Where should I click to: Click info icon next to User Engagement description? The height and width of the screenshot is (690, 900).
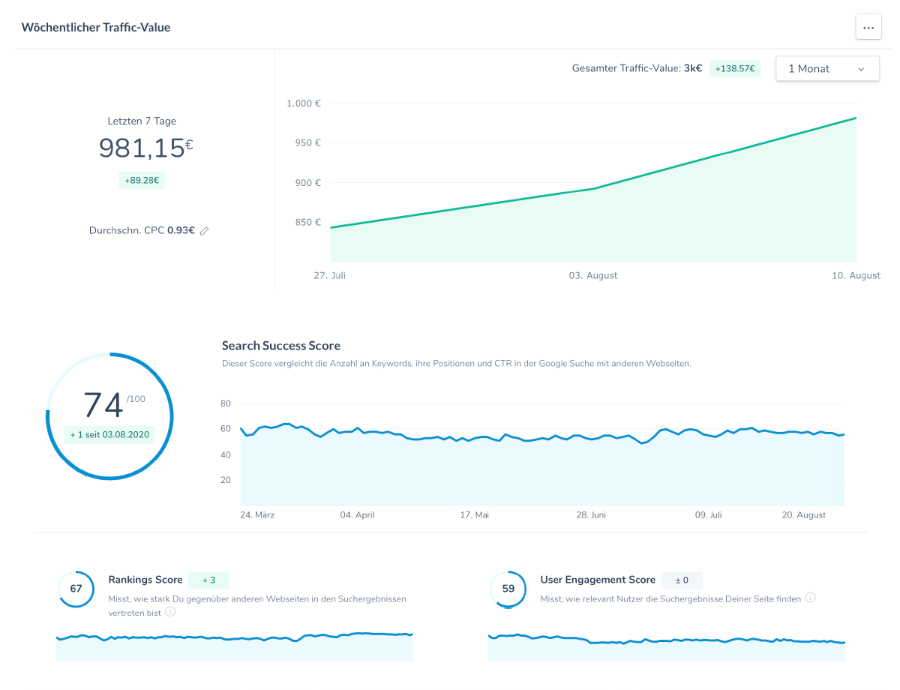(810, 598)
